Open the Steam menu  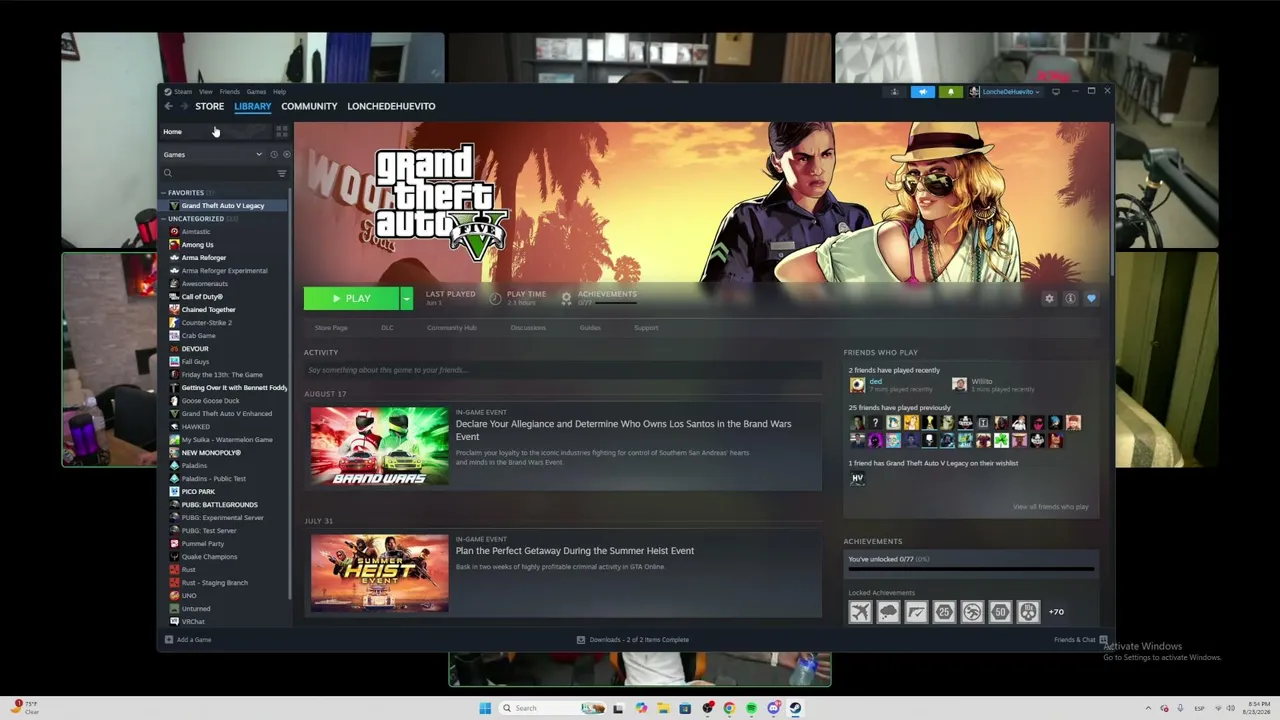pos(182,92)
